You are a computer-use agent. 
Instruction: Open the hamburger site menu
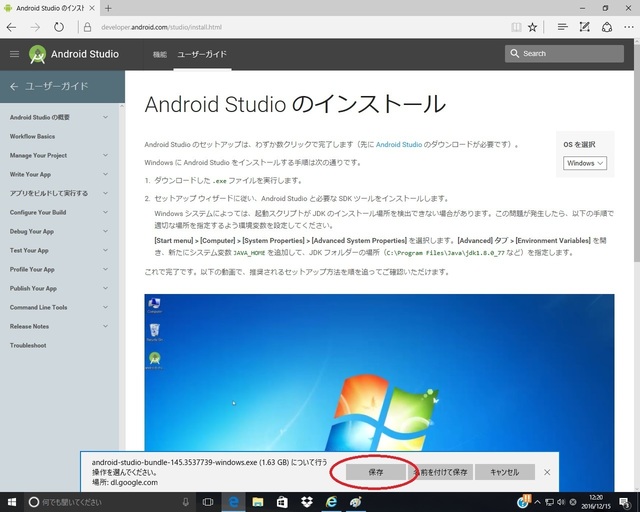[14, 54]
